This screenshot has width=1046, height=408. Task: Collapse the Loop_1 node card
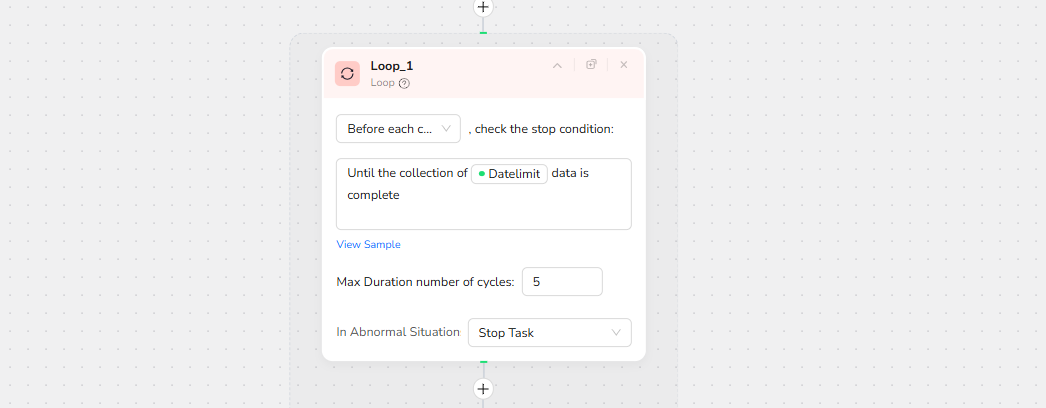[x=557, y=65]
